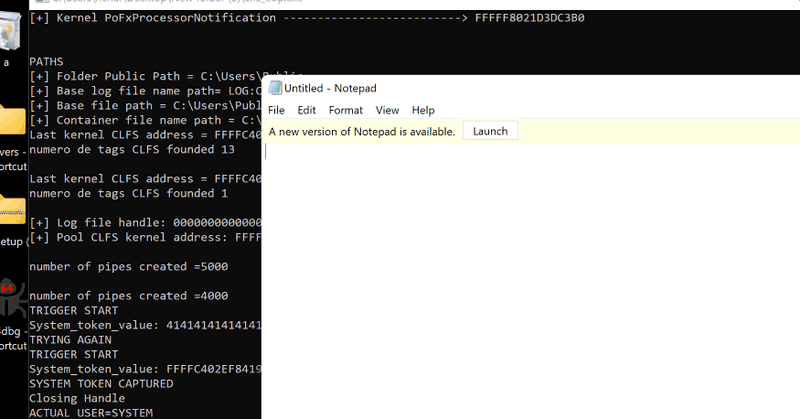Click the Notepad icon in title bar

click(x=275, y=88)
